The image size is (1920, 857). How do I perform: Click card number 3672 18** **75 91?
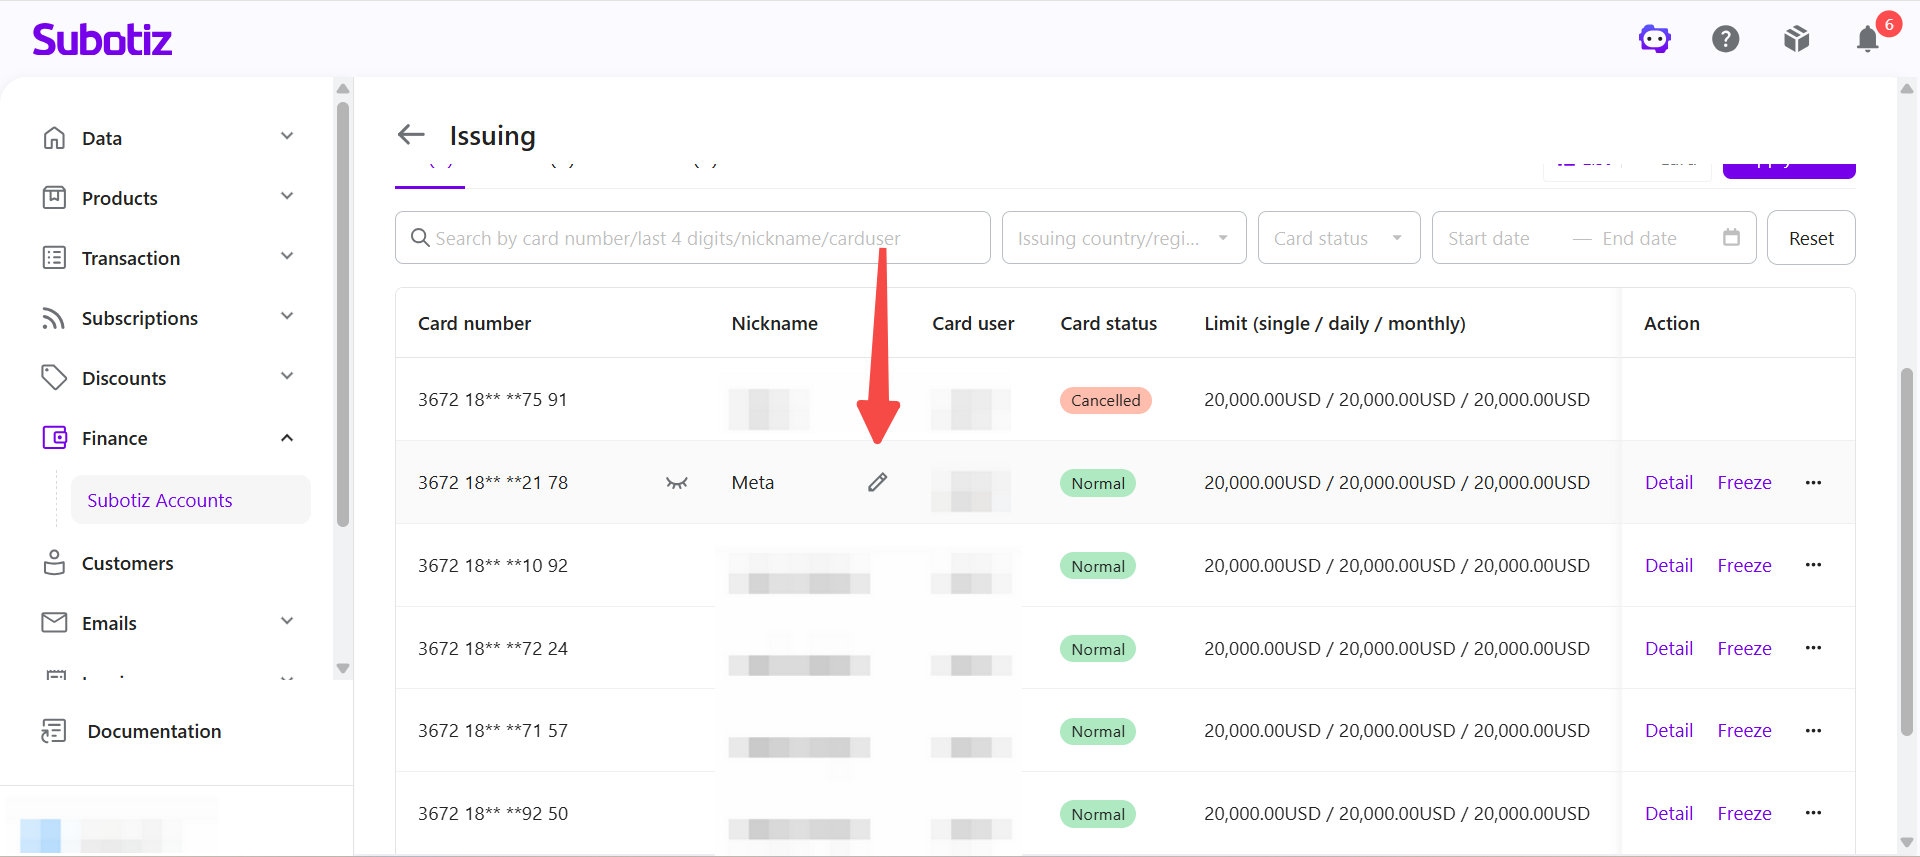click(x=493, y=400)
